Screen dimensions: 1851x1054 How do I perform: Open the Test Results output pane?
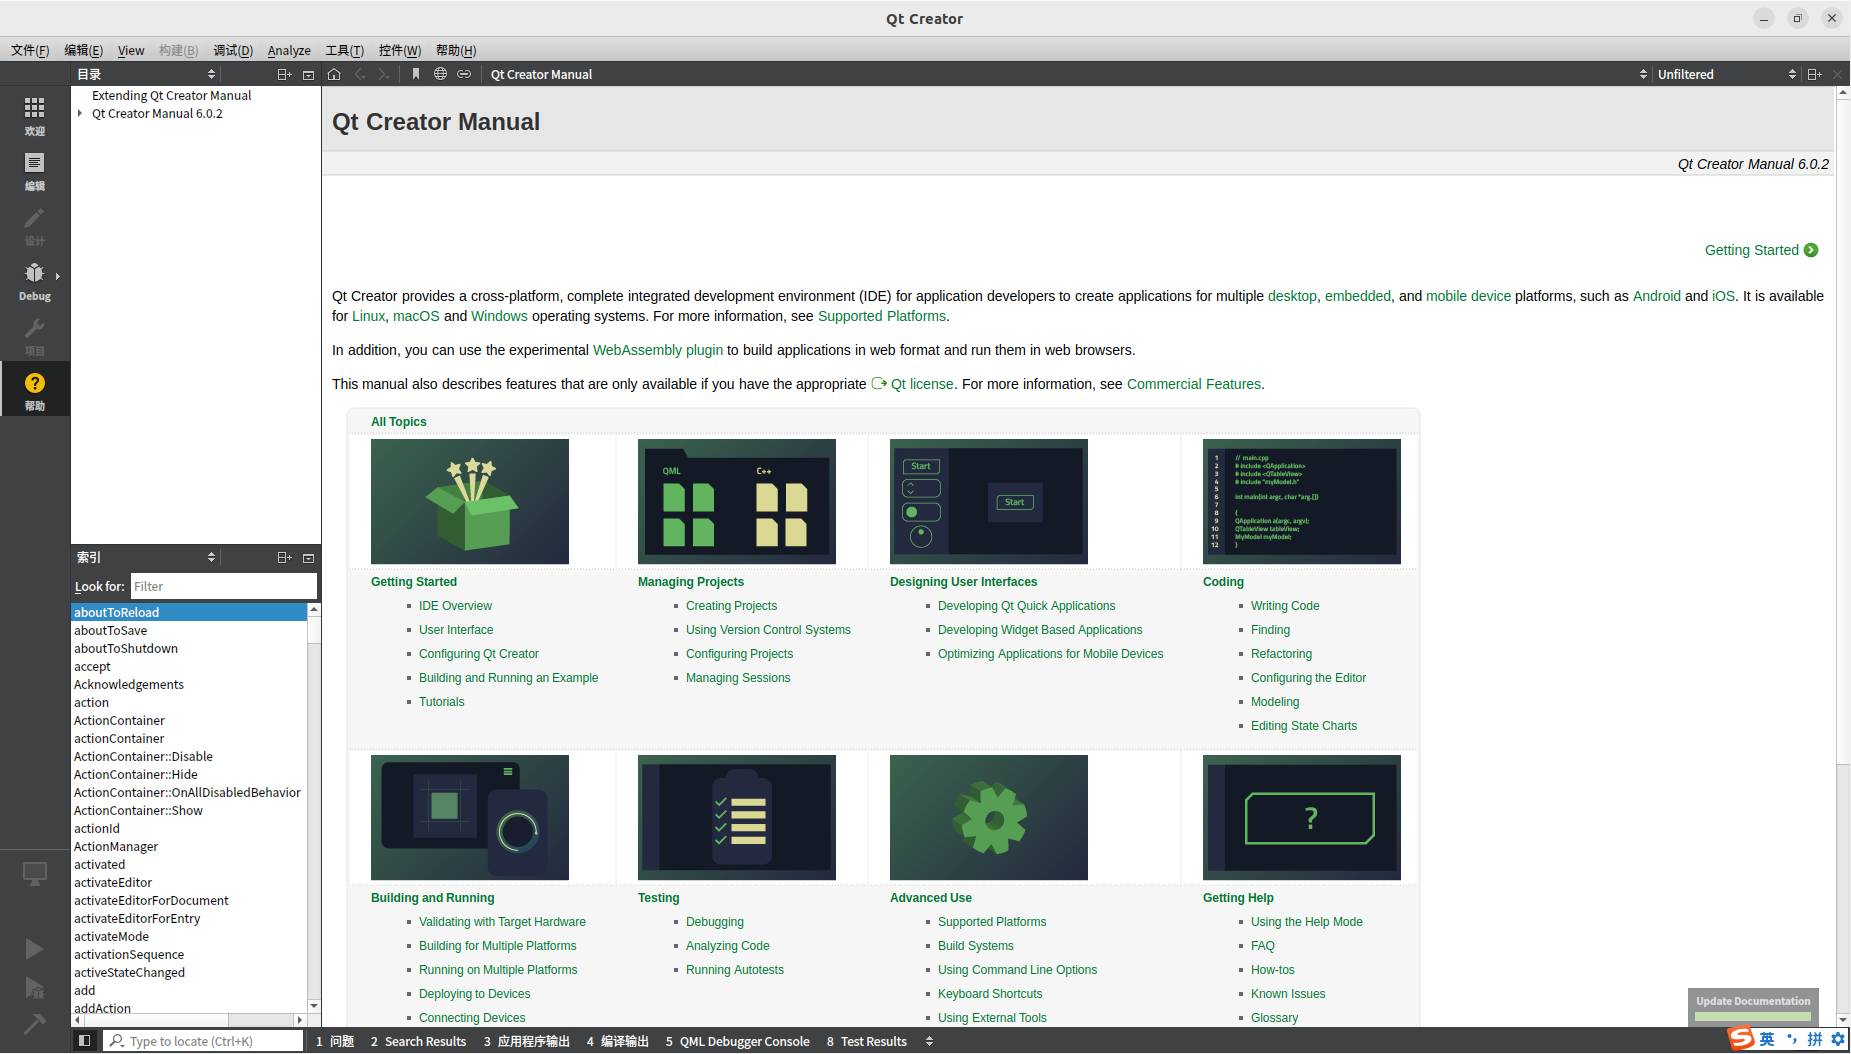(866, 1041)
